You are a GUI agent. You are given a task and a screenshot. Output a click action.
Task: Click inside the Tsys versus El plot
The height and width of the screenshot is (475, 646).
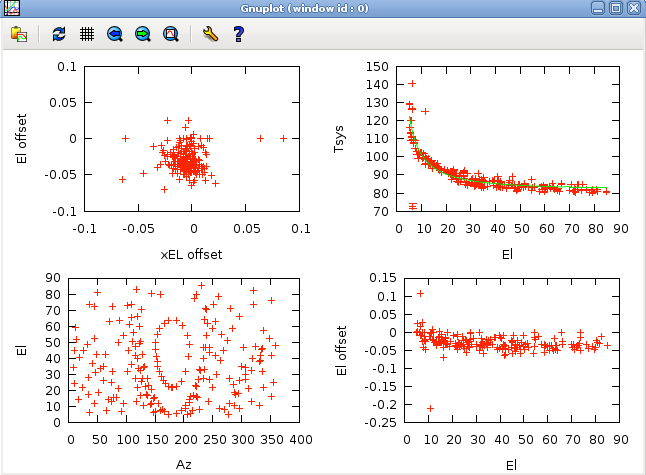pos(512,138)
